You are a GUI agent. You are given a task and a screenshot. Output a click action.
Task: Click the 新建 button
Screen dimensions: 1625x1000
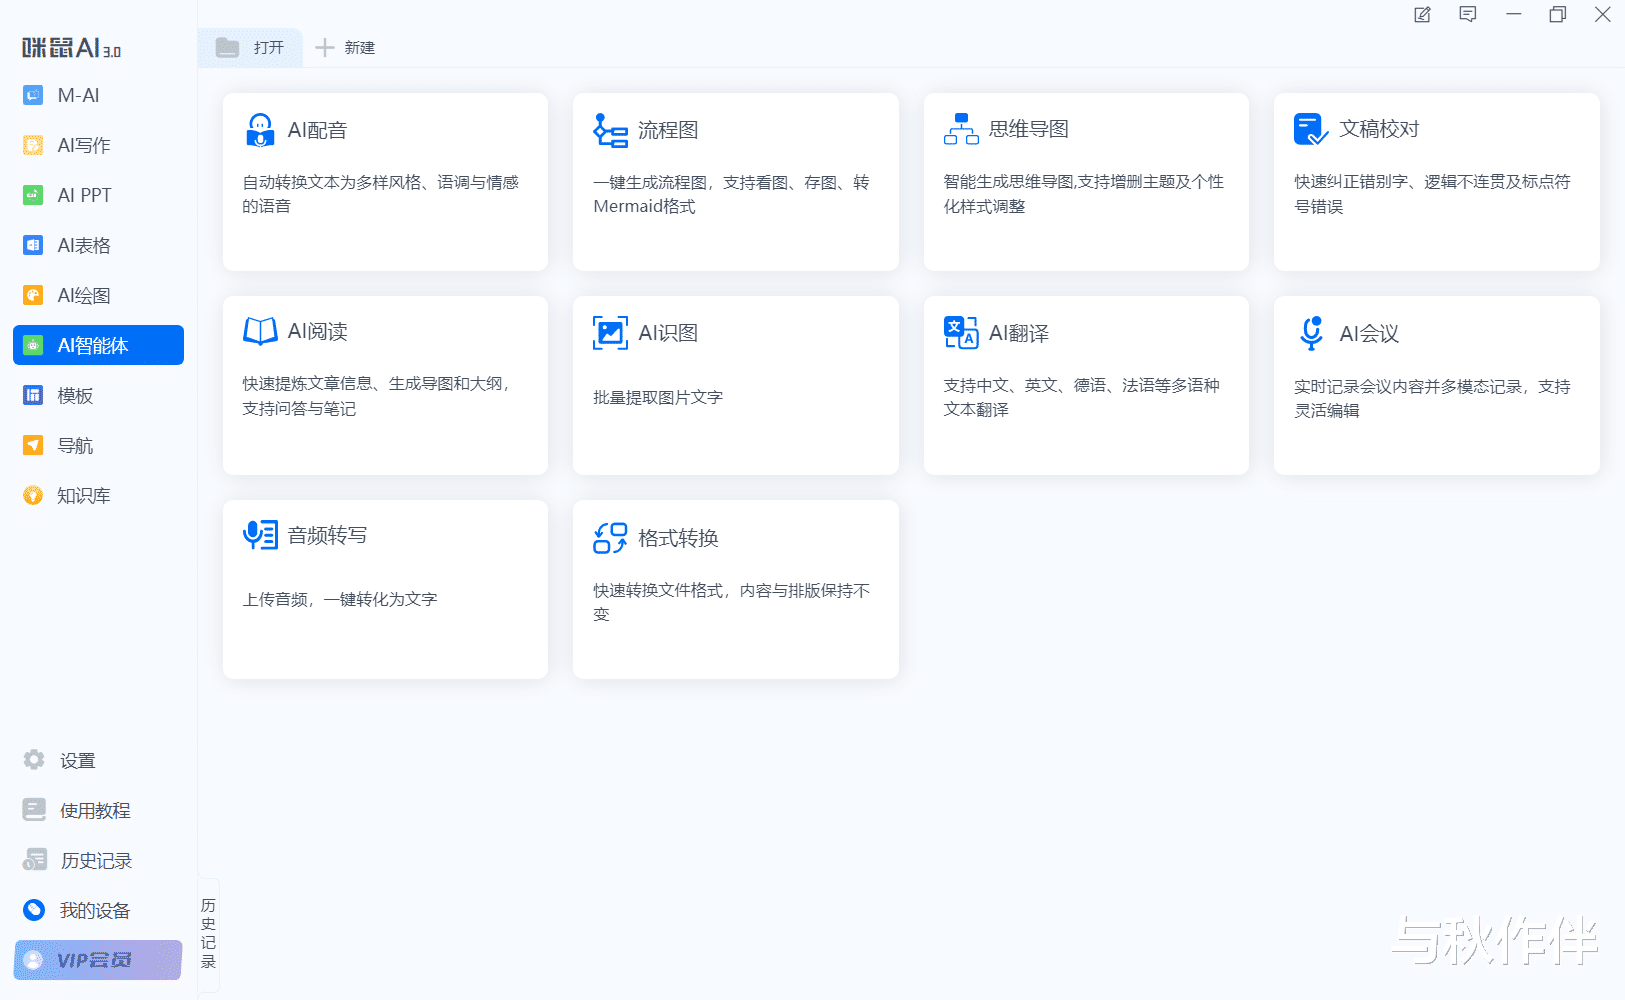(345, 47)
